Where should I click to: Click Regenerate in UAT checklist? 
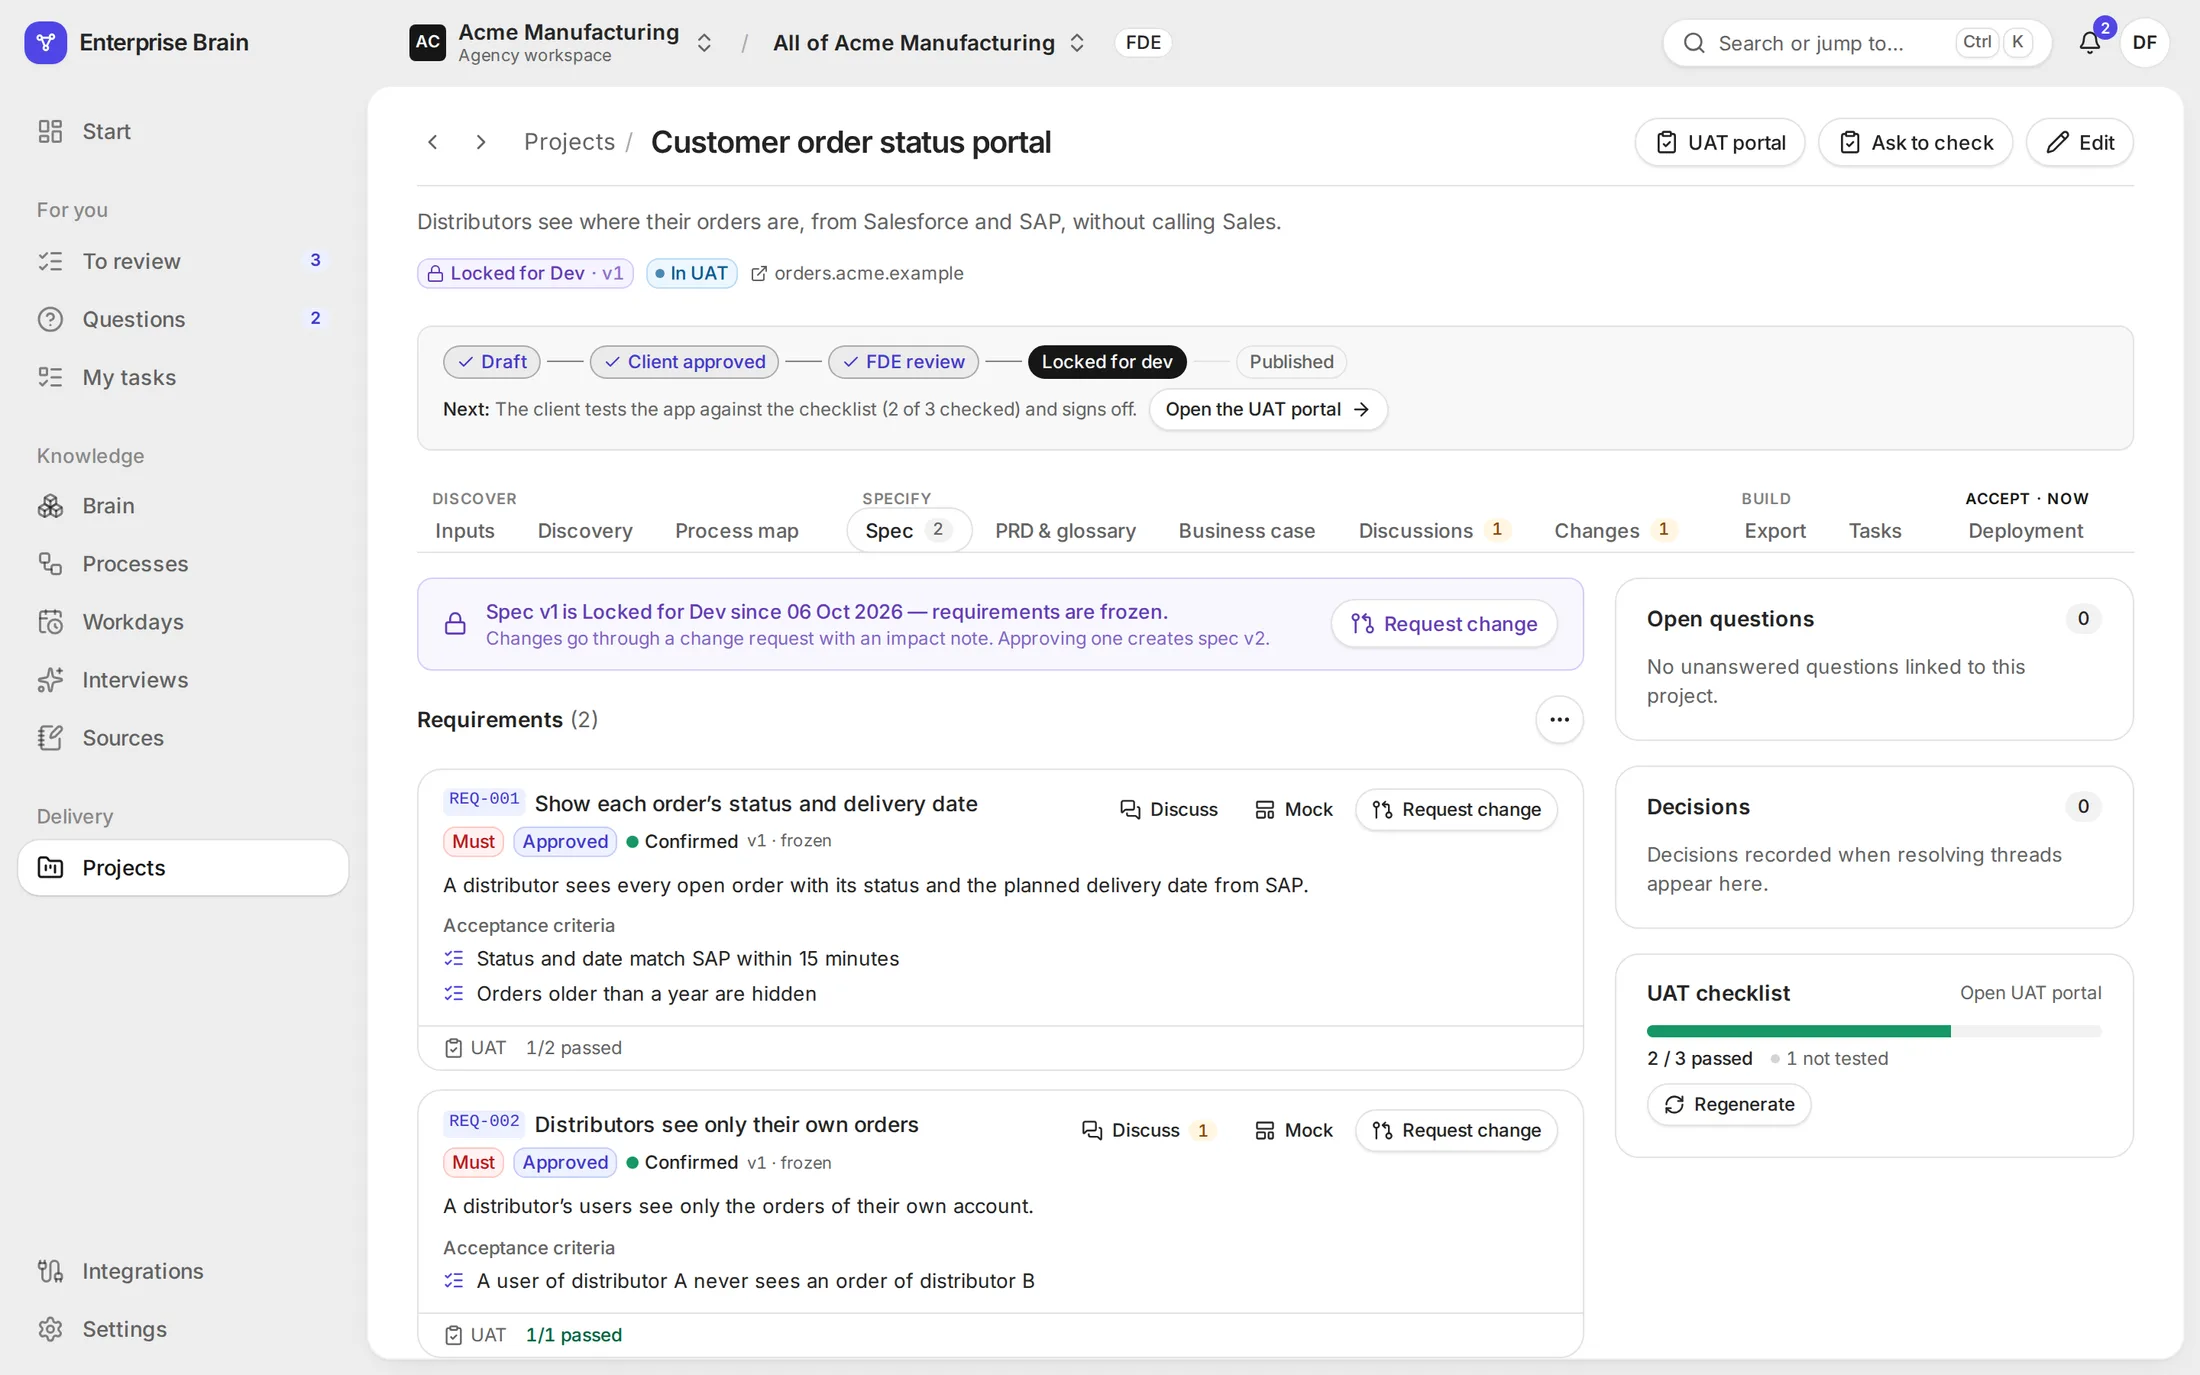click(1728, 1105)
